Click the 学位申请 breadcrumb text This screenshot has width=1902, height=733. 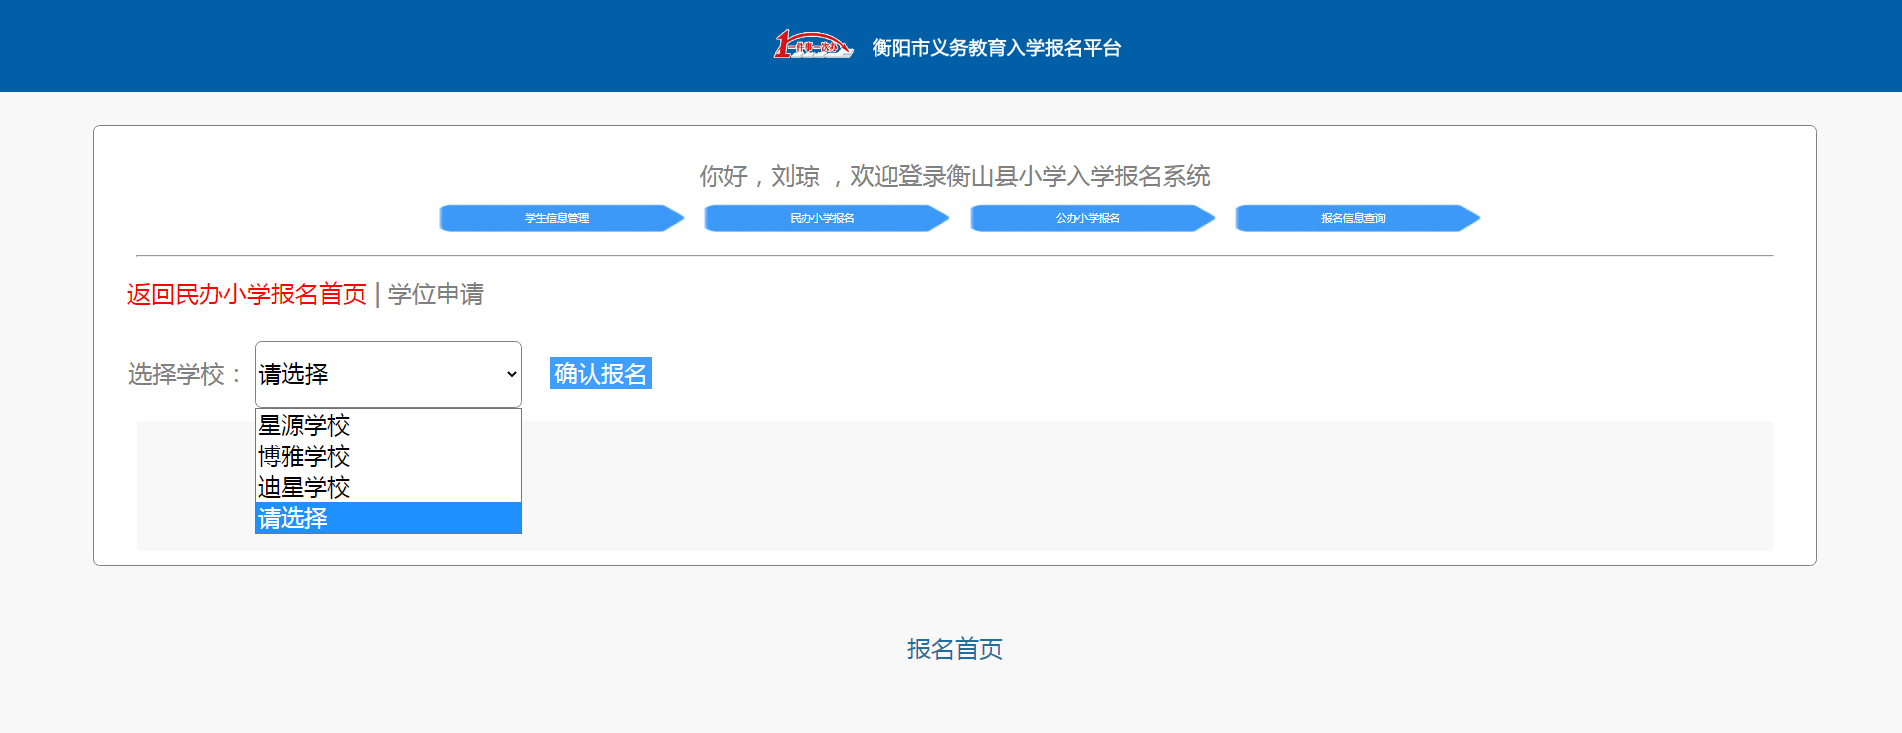(x=436, y=294)
